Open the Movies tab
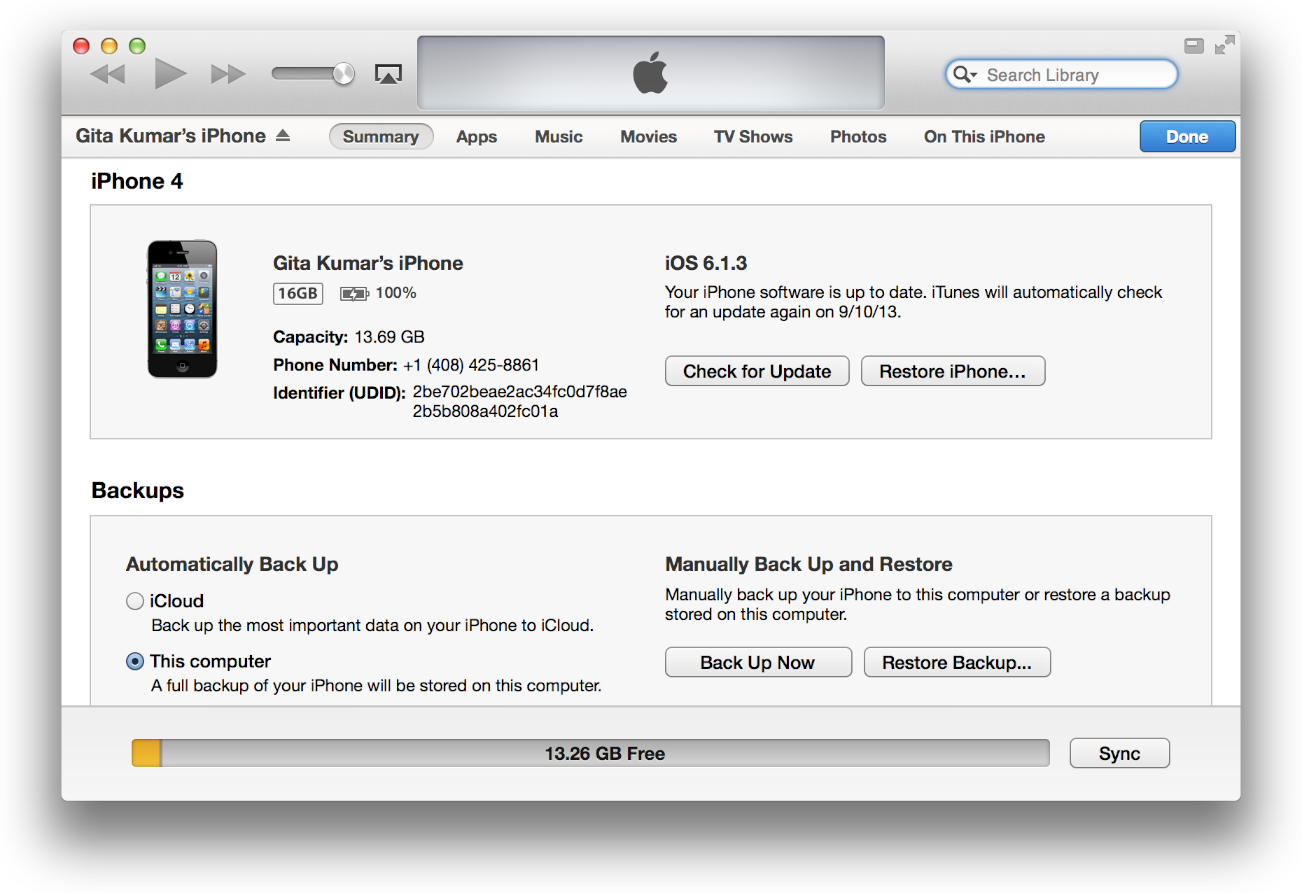The height and width of the screenshot is (893, 1302). pyautogui.click(x=649, y=137)
